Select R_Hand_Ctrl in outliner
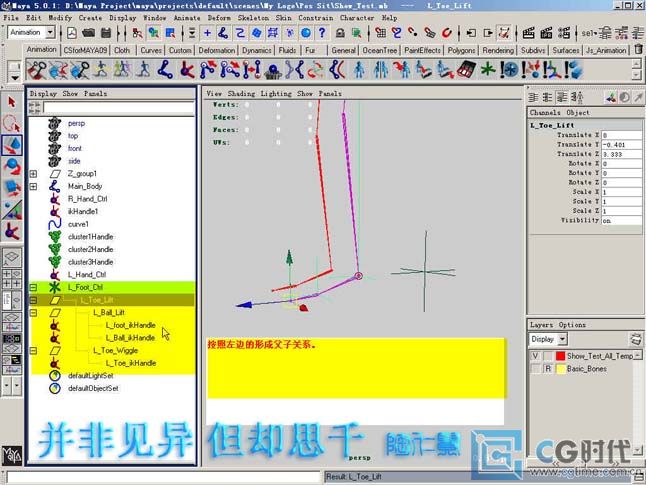The image size is (646, 485). [87, 199]
